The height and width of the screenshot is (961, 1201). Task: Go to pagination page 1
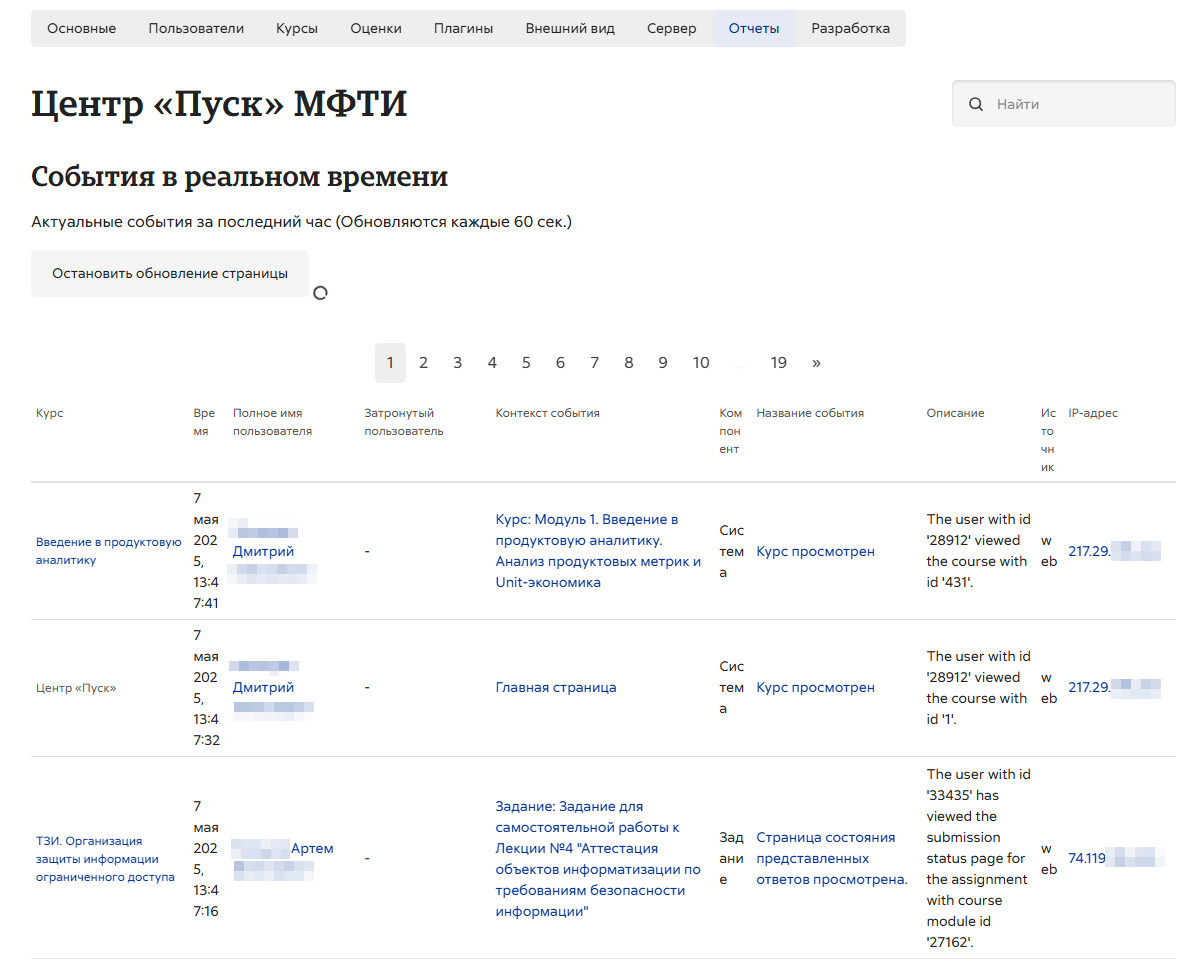390,363
